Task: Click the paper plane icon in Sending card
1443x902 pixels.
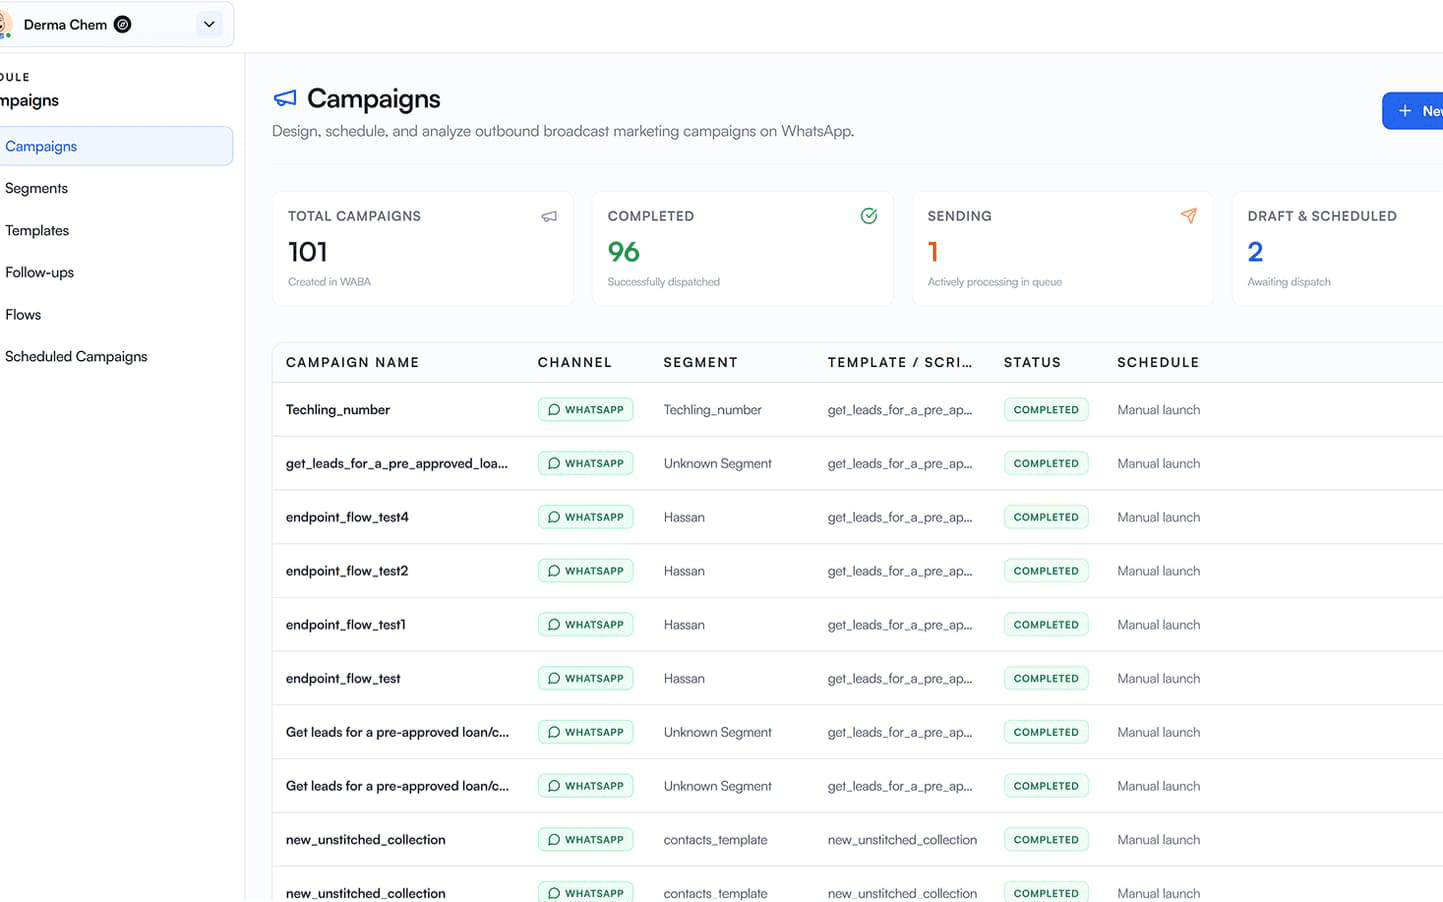Action: pos(1188,216)
